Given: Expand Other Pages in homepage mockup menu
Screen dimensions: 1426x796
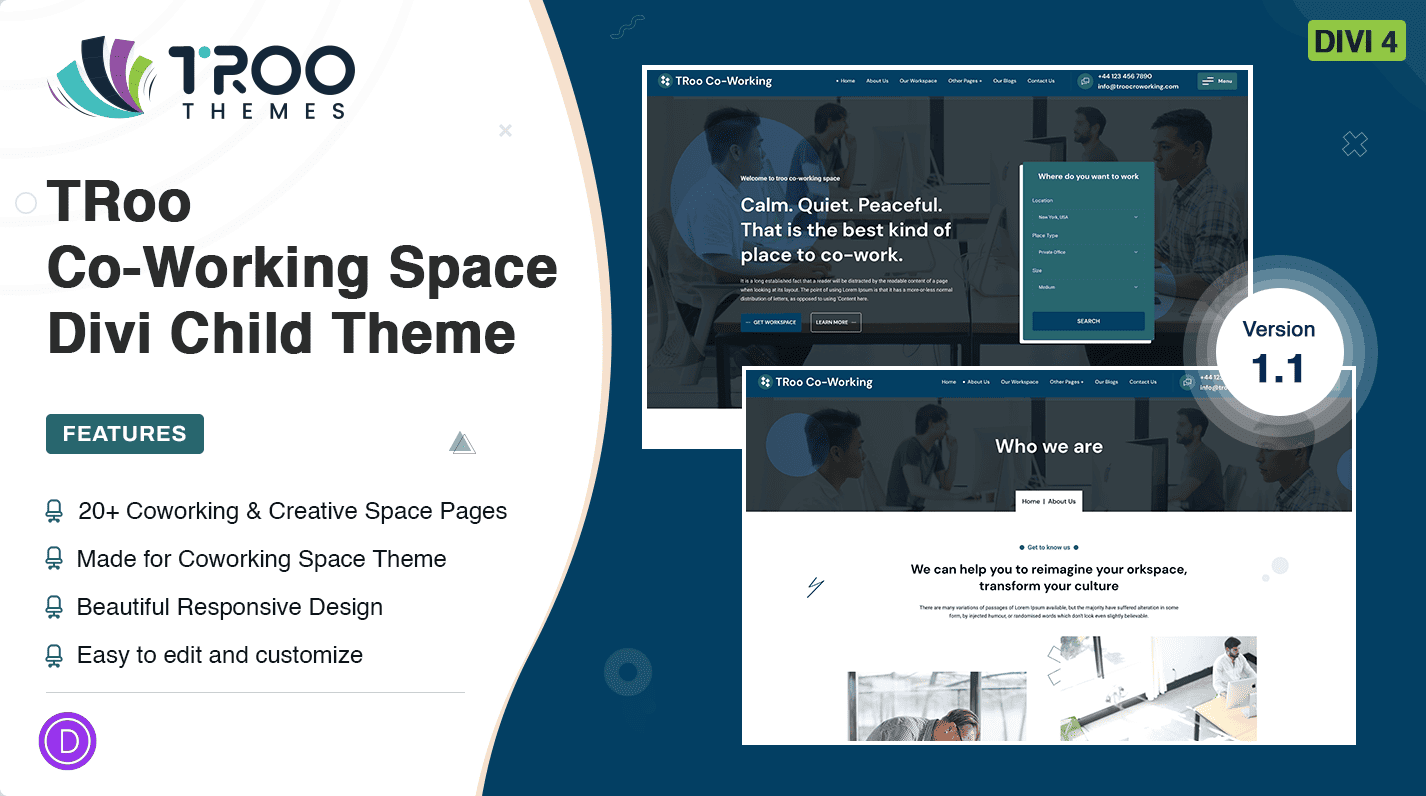Looking at the screenshot, I should point(965,81).
